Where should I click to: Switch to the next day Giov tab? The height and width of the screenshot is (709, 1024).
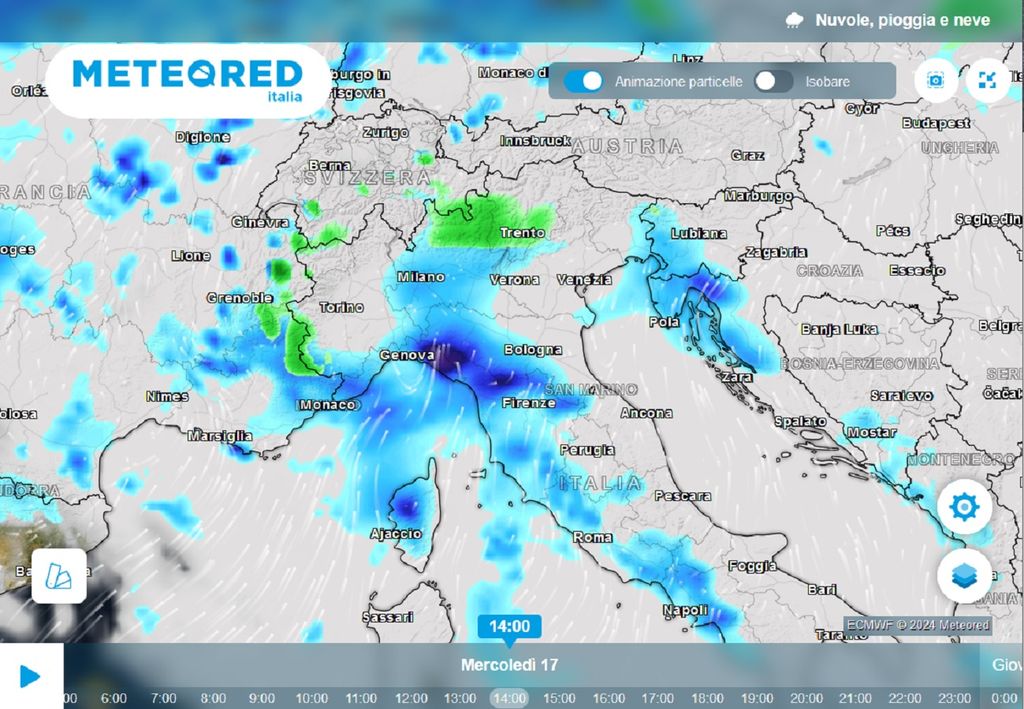point(1005,665)
